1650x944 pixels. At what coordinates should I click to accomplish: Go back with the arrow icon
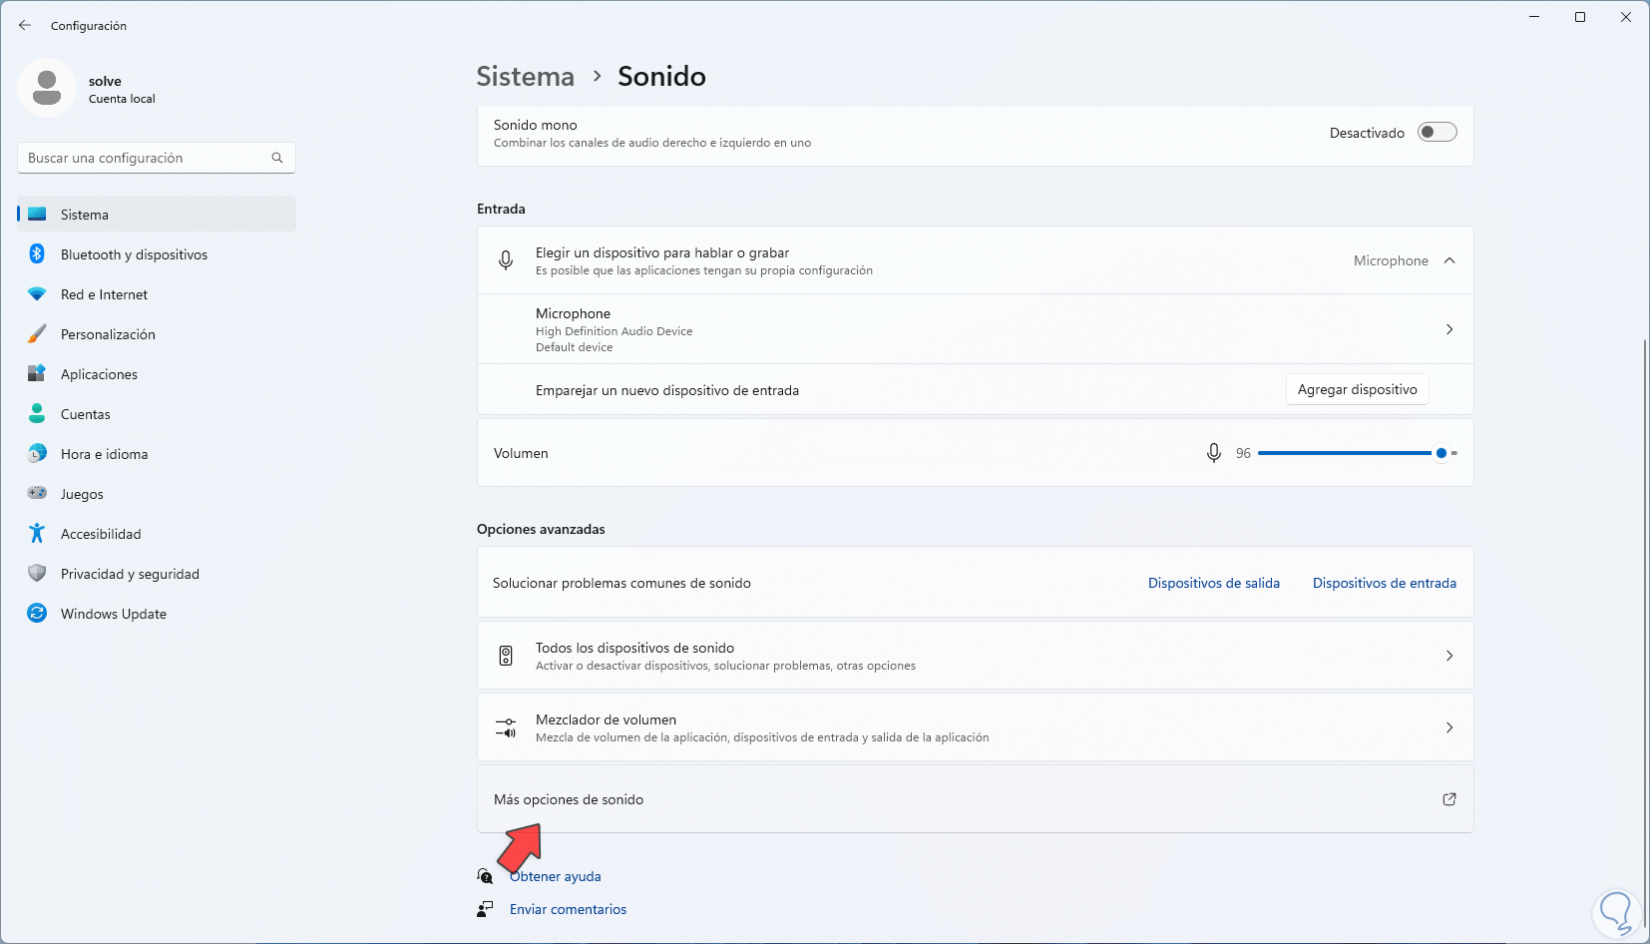coord(25,25)
